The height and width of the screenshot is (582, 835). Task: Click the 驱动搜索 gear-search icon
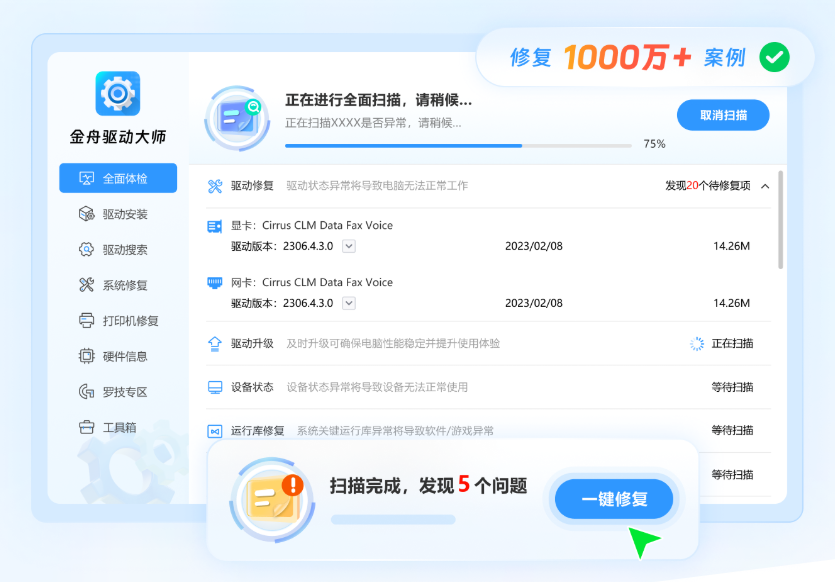coord(86,249)
